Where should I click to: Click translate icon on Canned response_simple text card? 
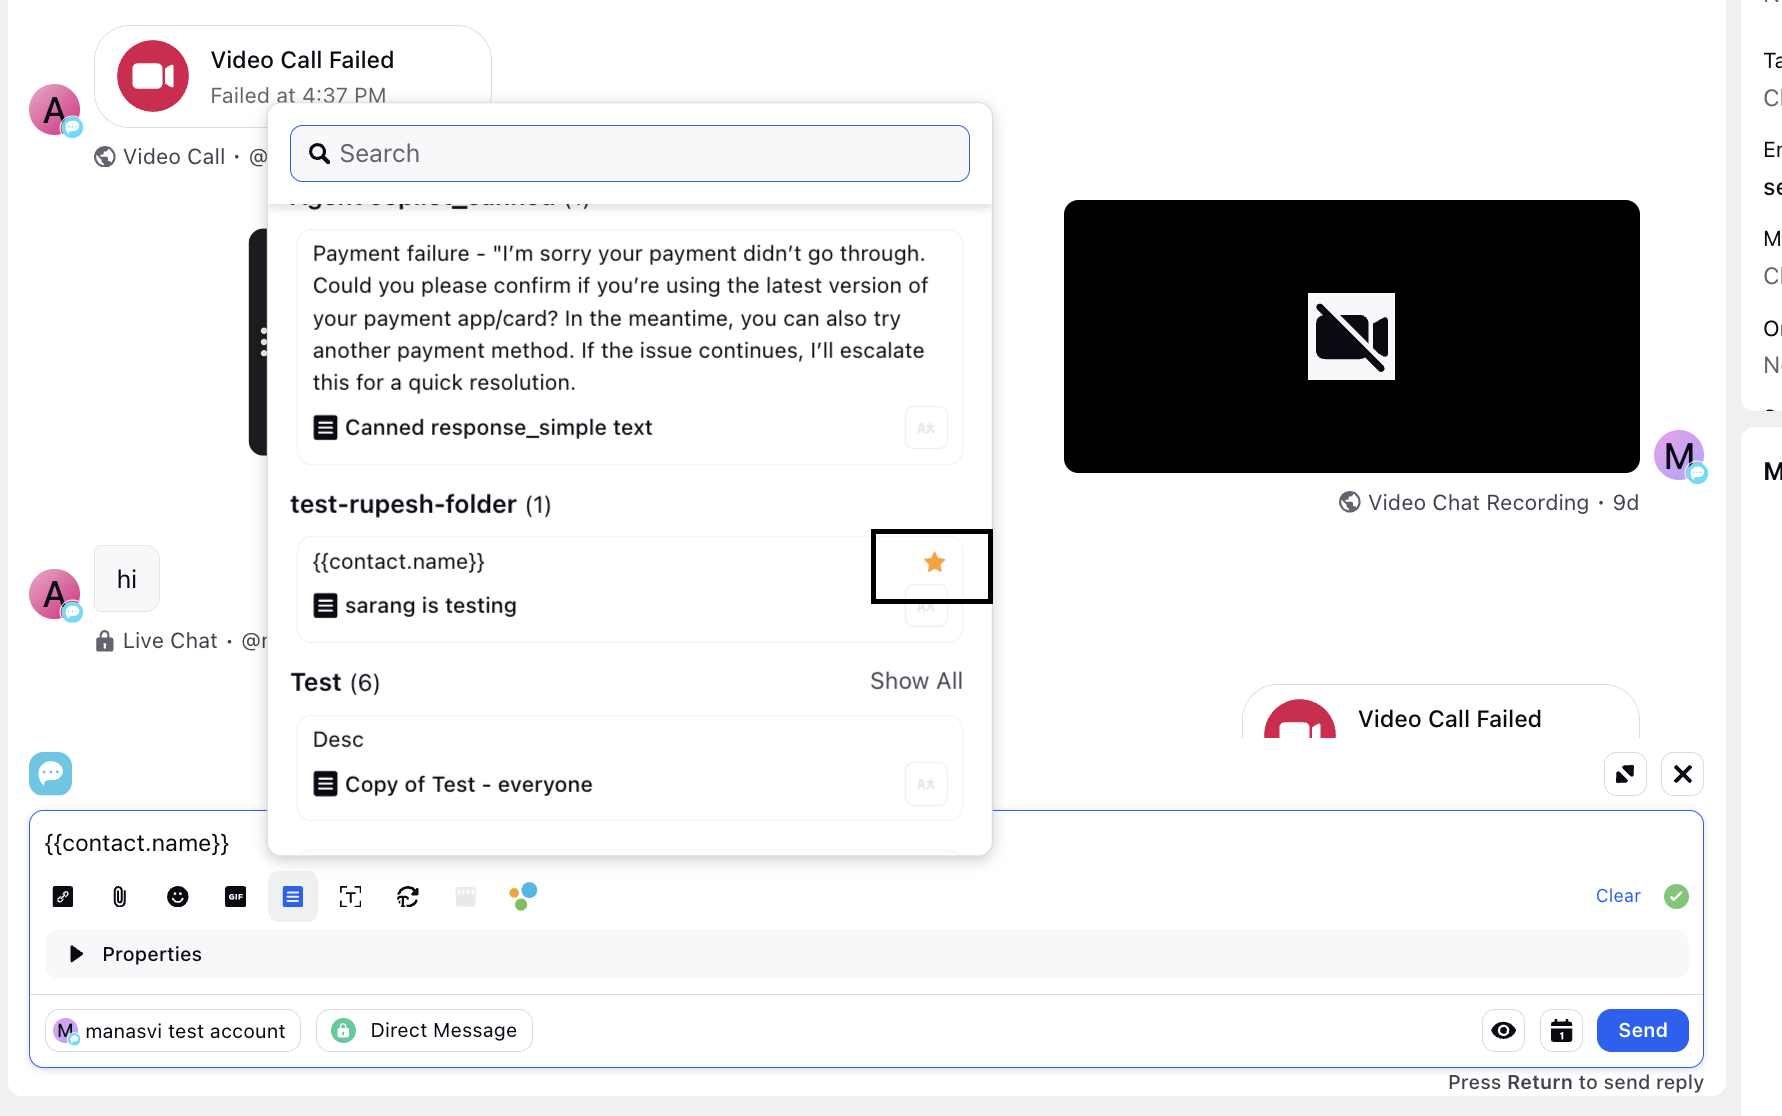[926, 428]
